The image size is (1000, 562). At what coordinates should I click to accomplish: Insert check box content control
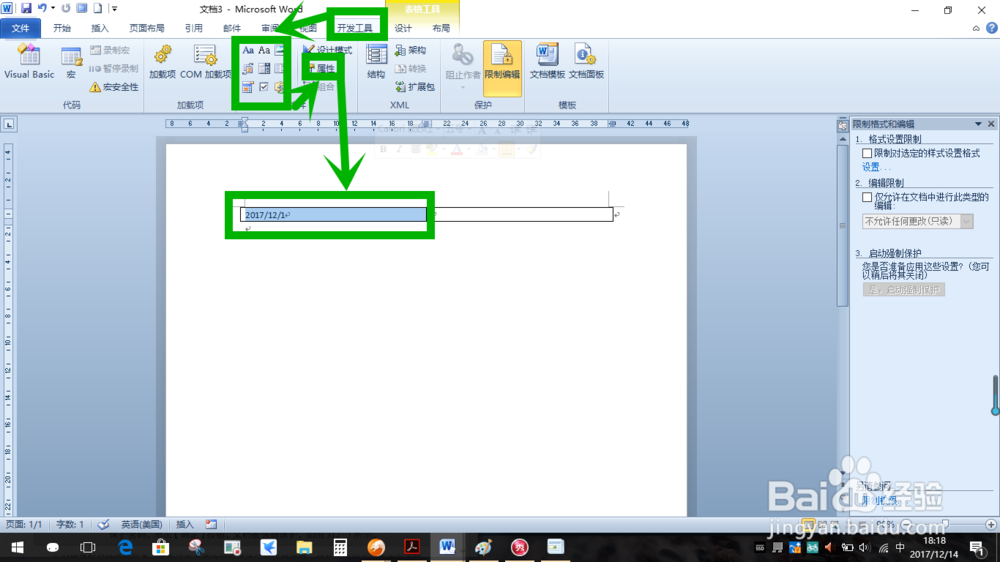click(x=264, y=87)
